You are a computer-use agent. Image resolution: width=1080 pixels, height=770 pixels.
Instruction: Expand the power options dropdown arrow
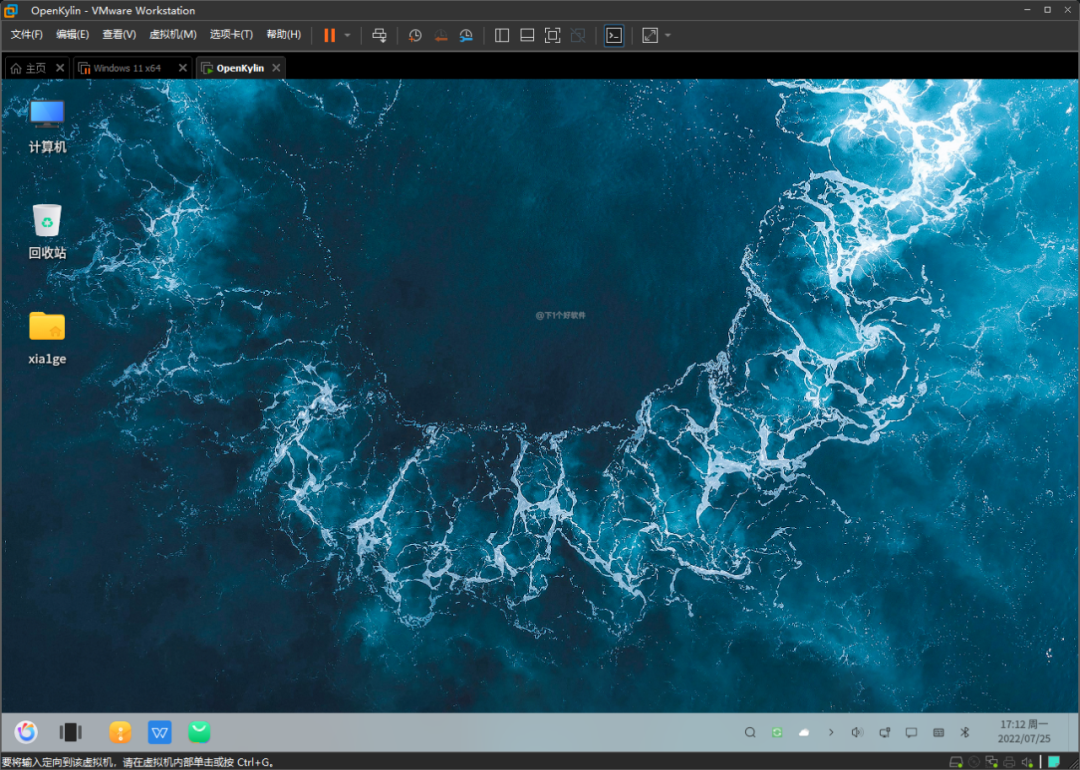(348, 35)
